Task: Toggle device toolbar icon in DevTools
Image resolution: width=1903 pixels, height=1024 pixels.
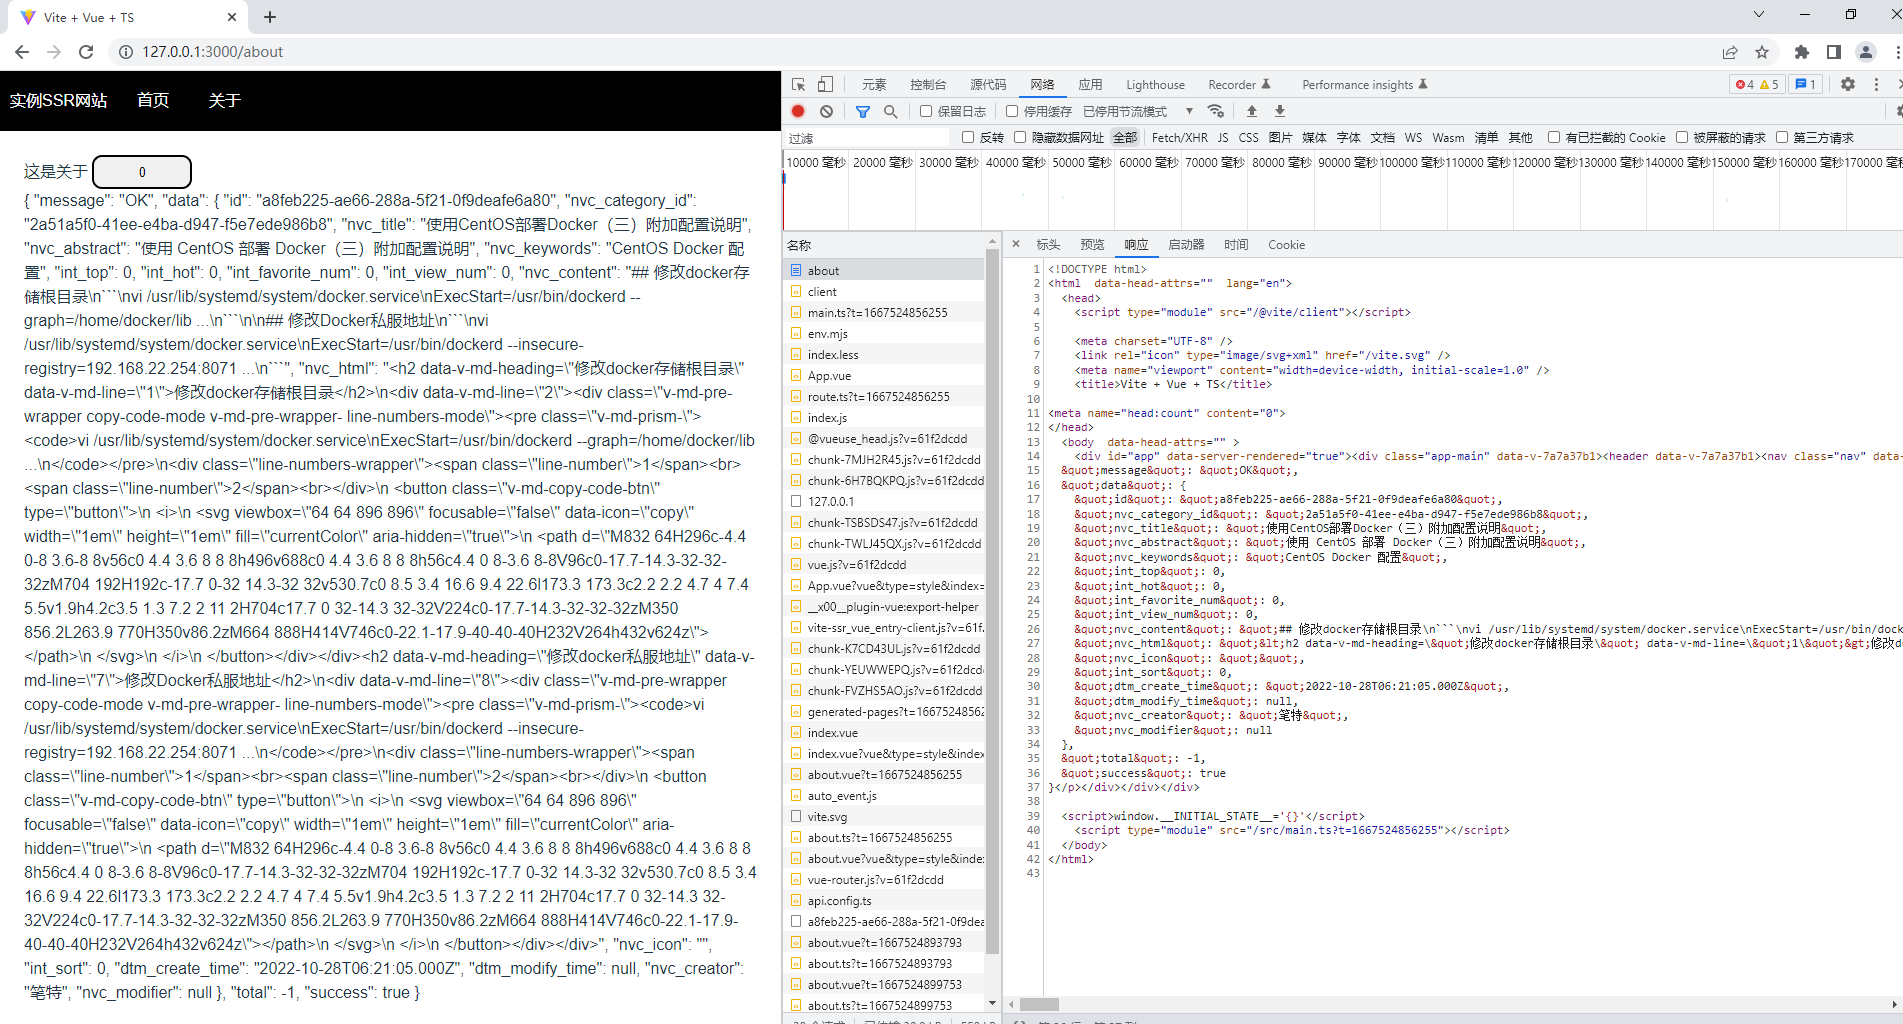Action: [x=825, y=85]
